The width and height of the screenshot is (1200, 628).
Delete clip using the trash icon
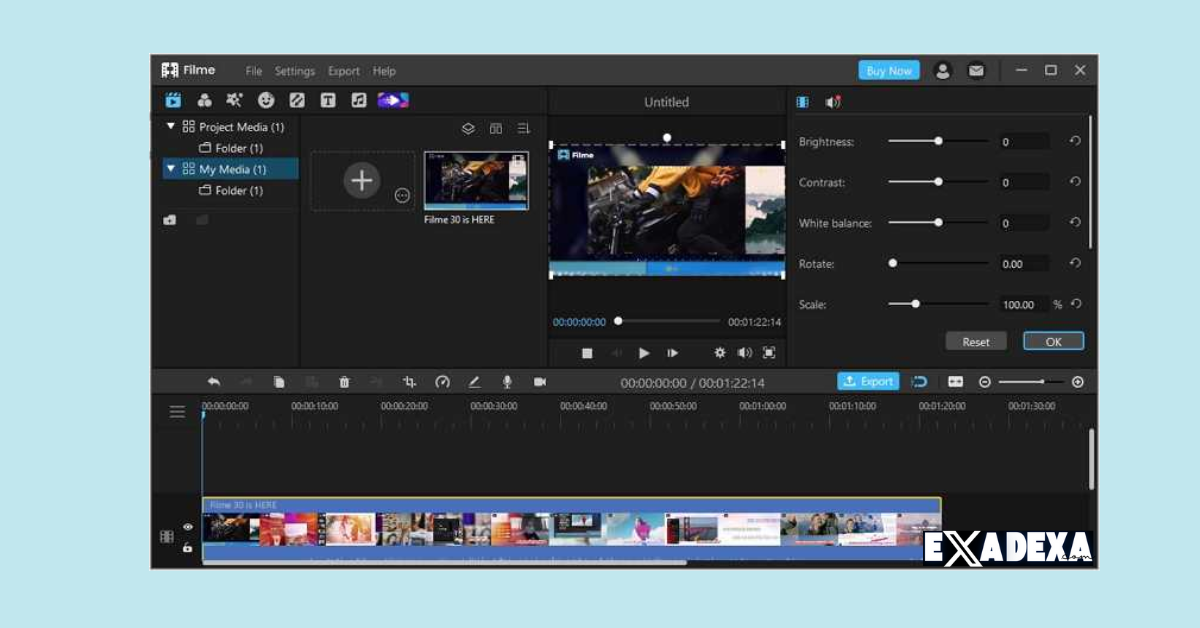tap(344, 381)
